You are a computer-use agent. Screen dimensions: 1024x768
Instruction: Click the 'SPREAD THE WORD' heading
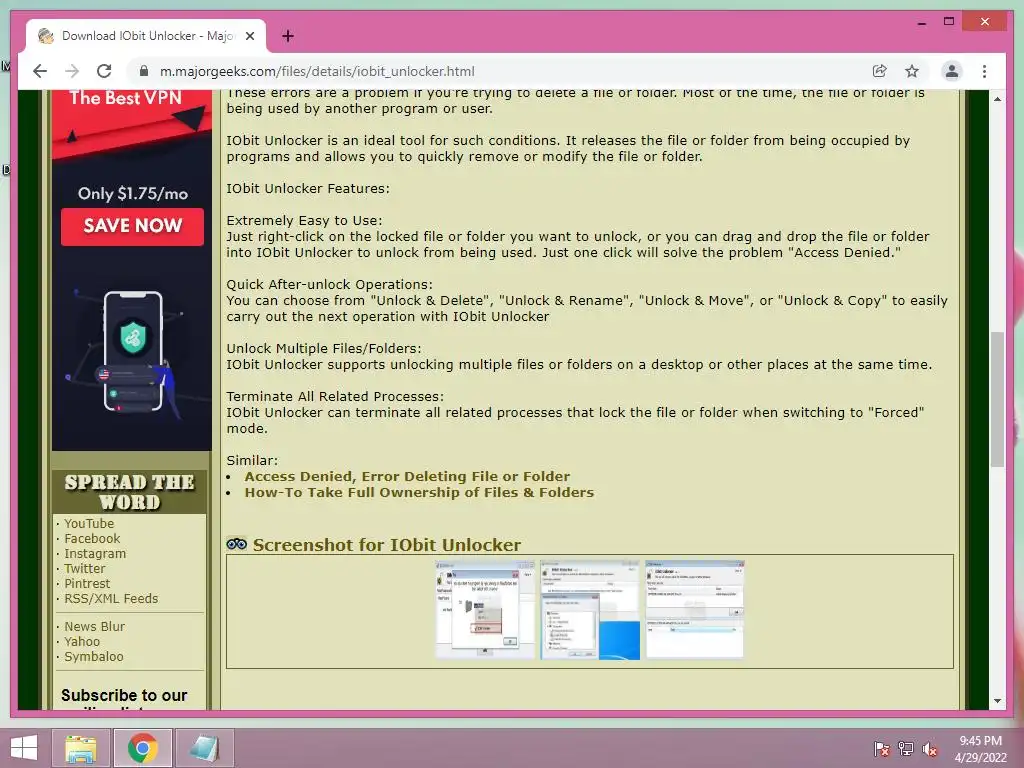click(x=130, y=492)
